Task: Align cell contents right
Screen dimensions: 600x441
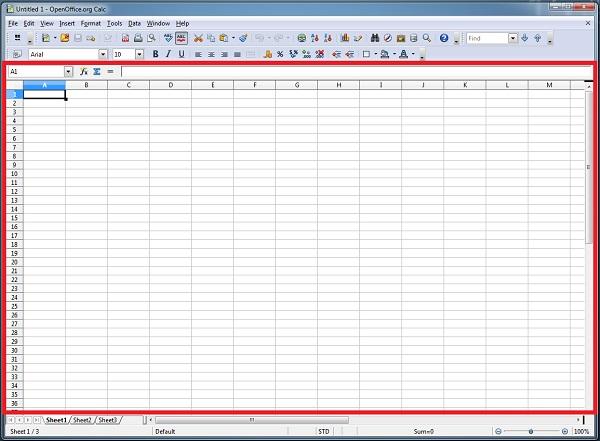Action: coord(224,54)
